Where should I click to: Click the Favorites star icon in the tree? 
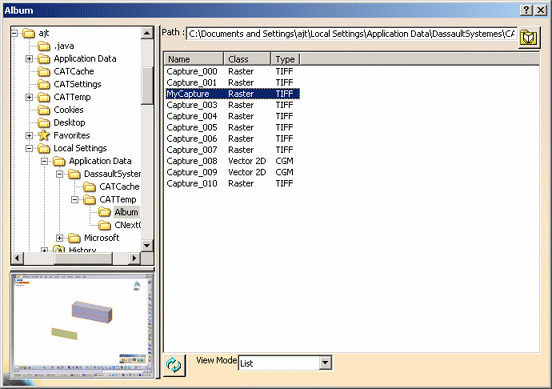pyautogui.click(x=44, y=135)
